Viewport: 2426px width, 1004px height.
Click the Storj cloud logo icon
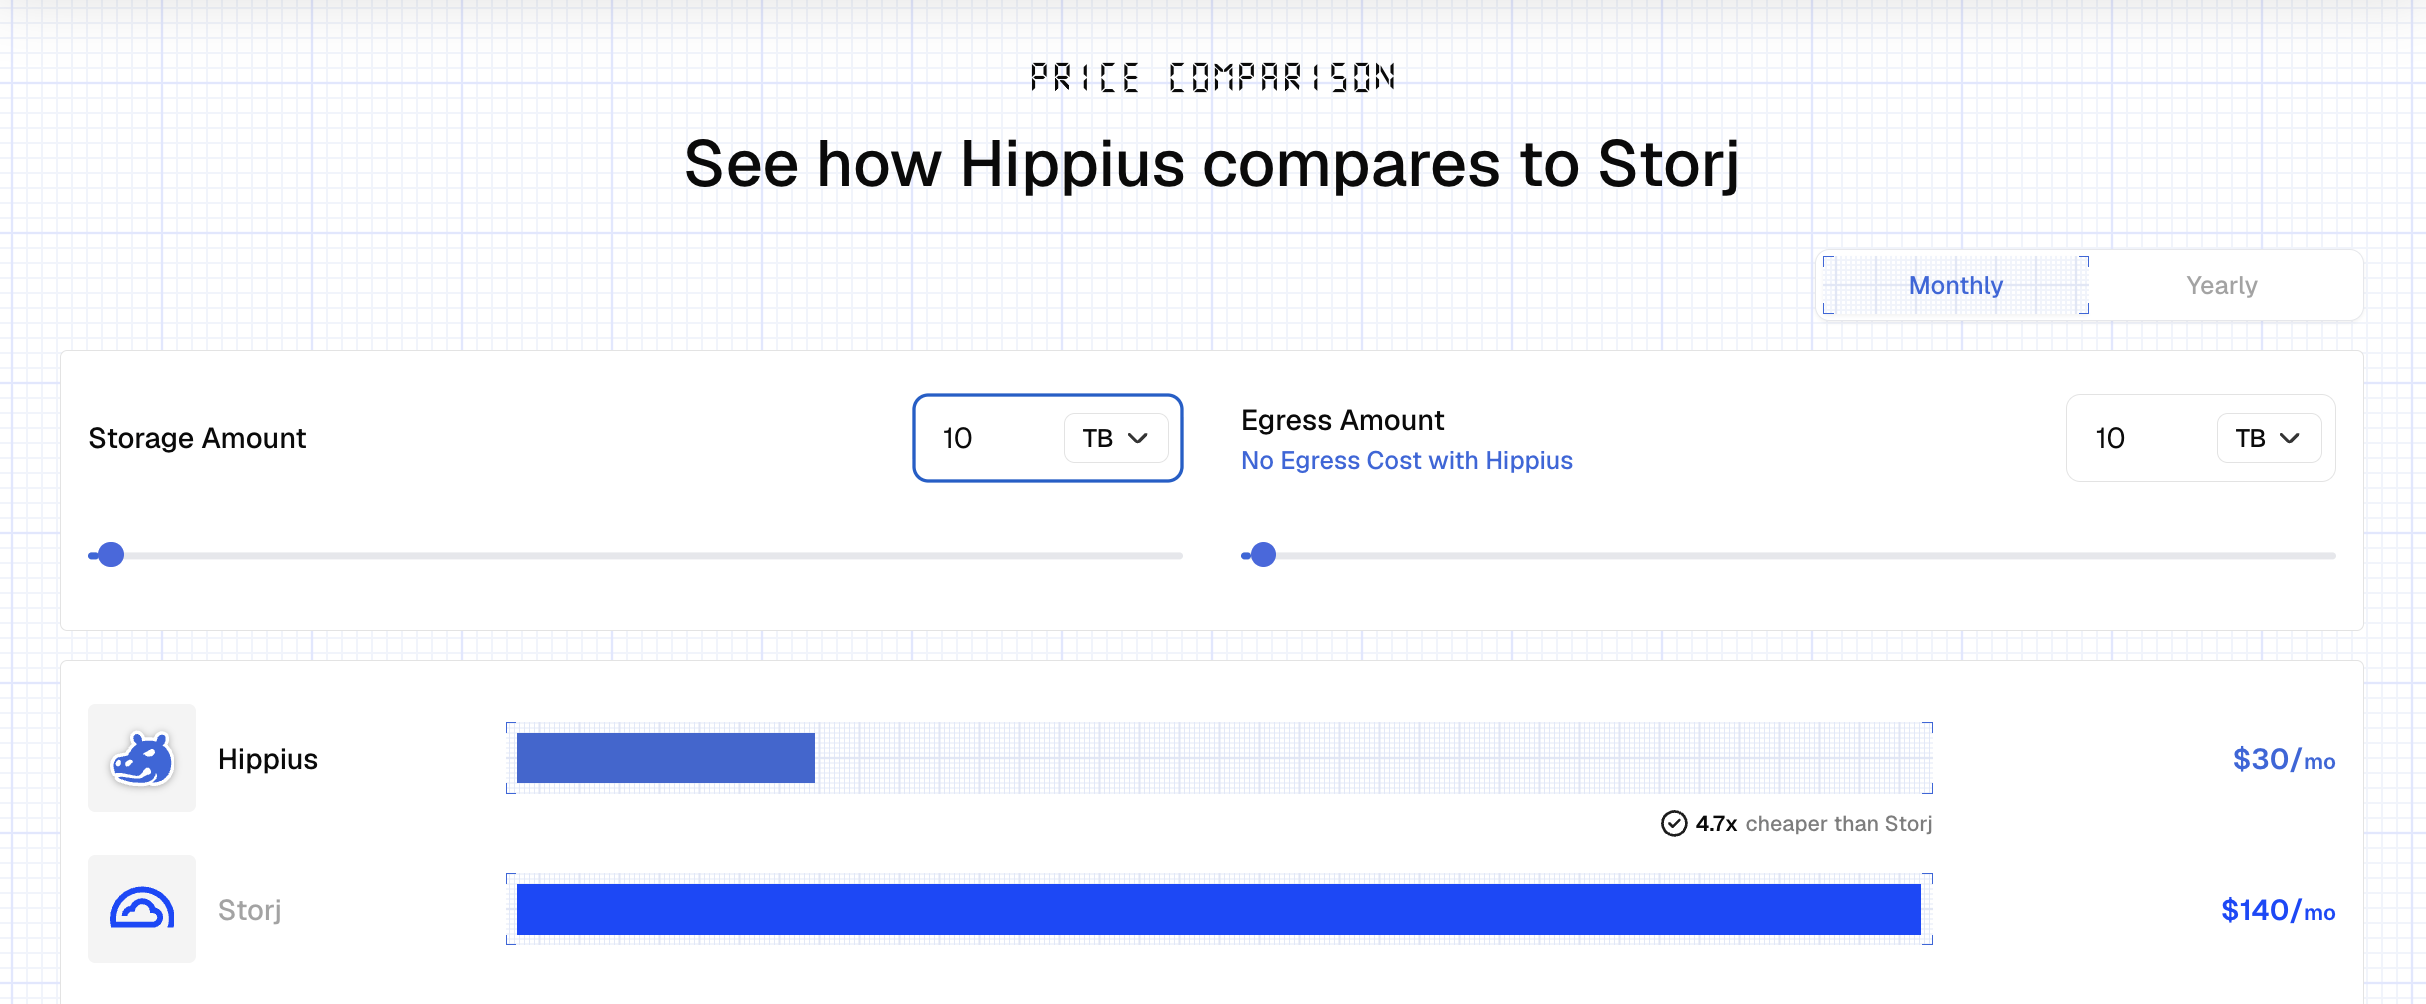142,909
